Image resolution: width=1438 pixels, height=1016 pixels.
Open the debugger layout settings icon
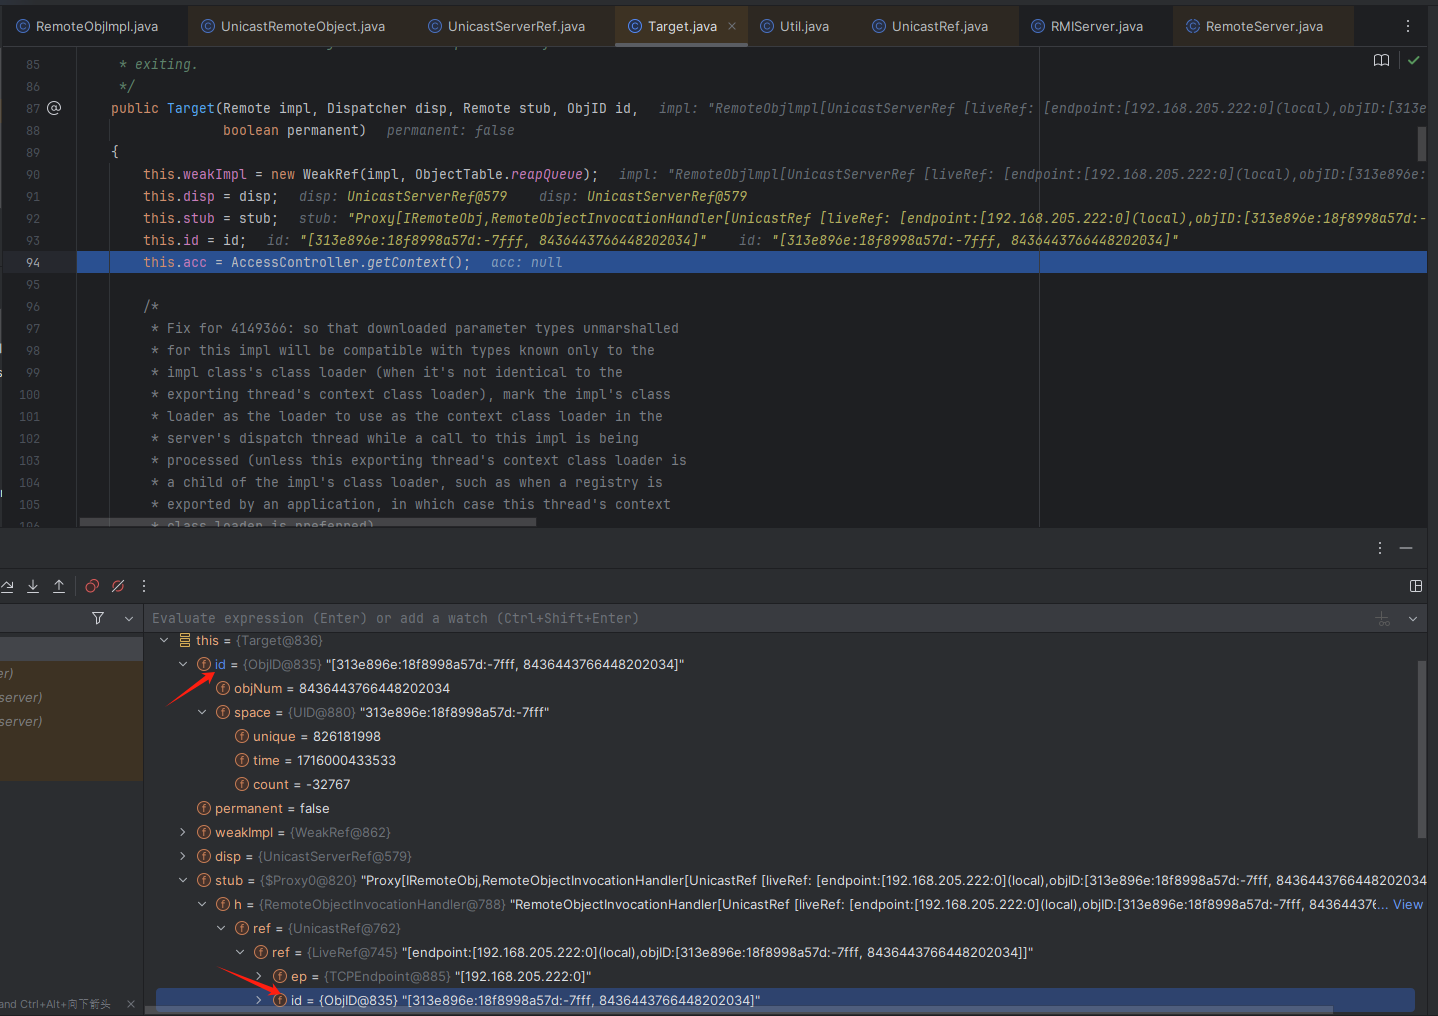pos(1416,586)
